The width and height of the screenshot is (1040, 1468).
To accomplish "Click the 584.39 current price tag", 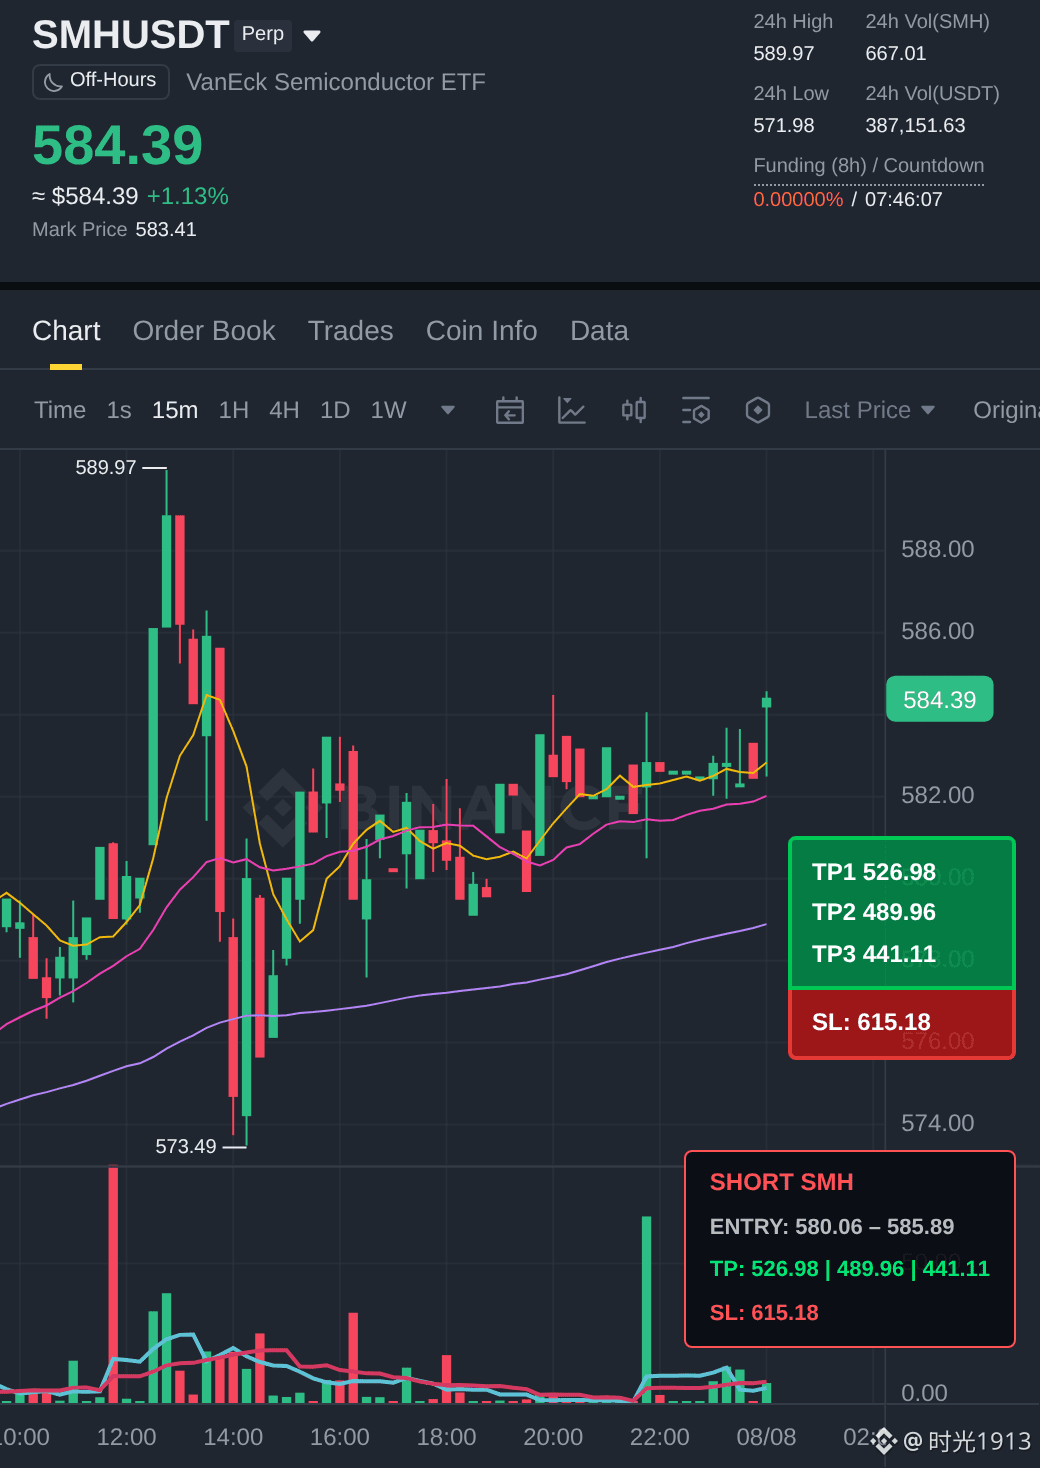I will (940, 699).
